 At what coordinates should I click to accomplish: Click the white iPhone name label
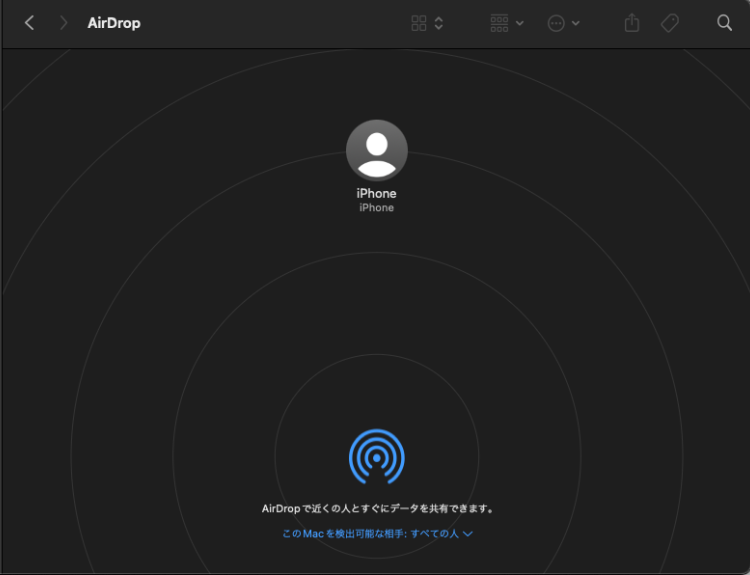(376, 193)
